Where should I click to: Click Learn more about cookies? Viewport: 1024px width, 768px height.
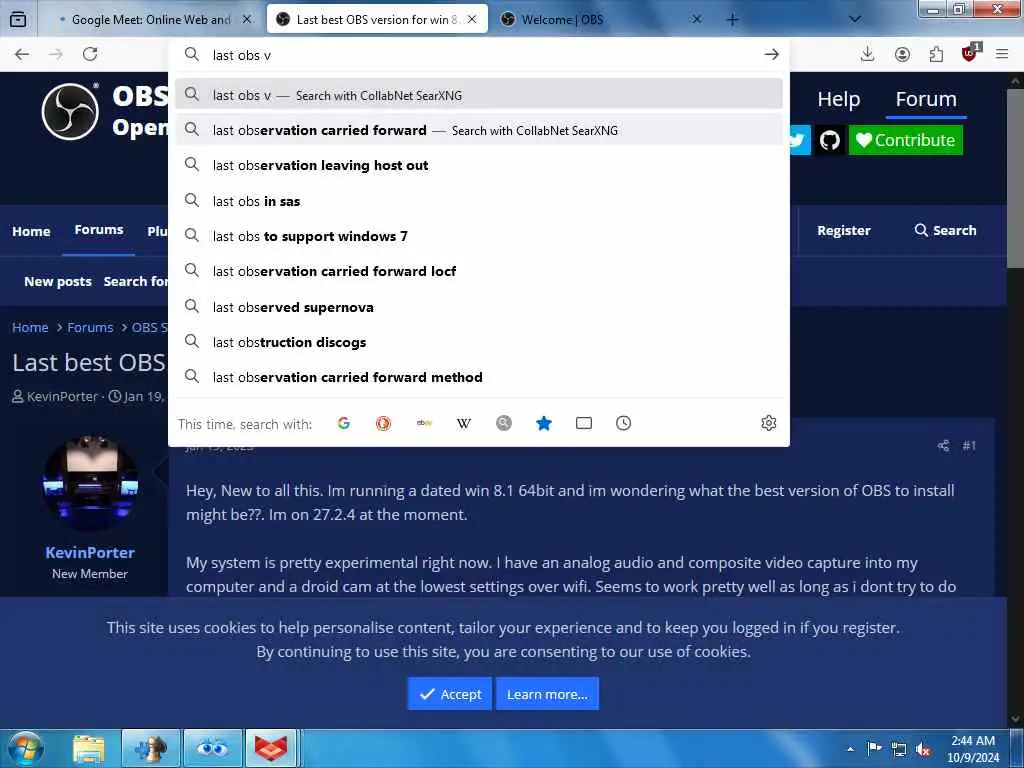pyautogui.click(x=547, y=694)
